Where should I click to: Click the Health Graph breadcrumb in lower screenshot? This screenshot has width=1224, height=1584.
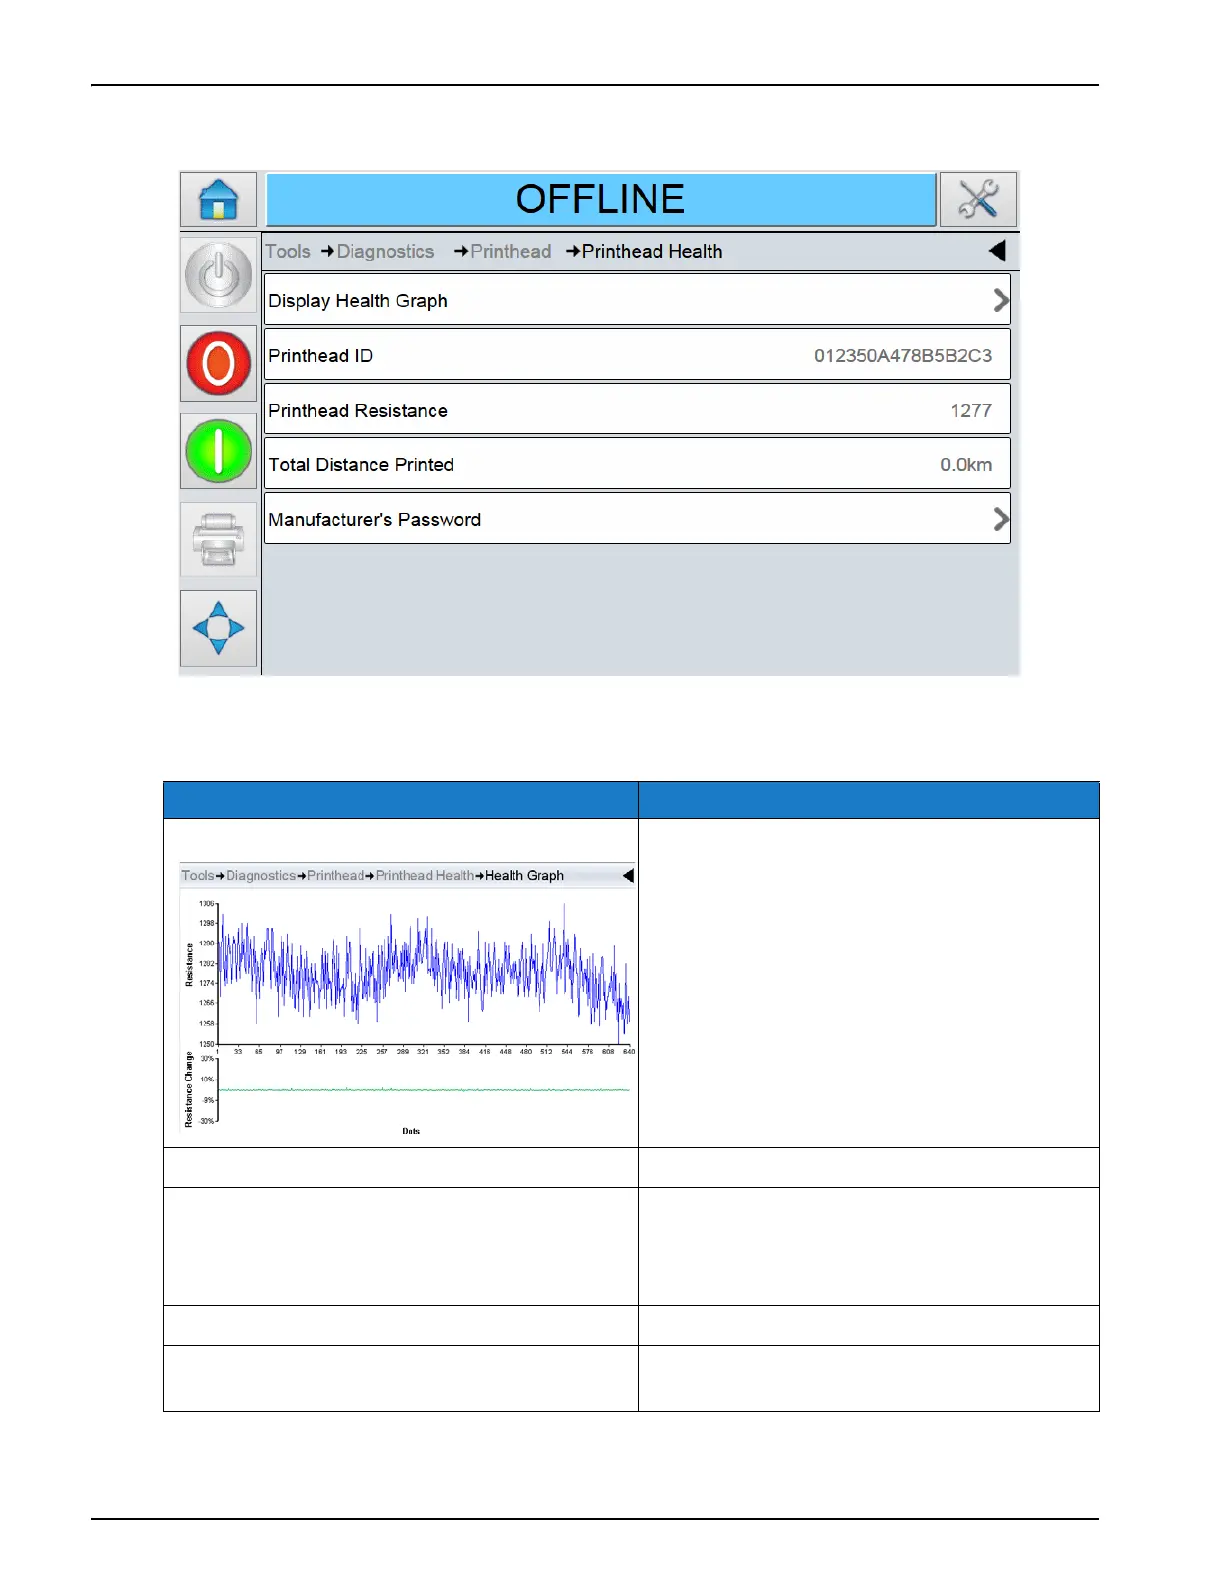[524, 876]
